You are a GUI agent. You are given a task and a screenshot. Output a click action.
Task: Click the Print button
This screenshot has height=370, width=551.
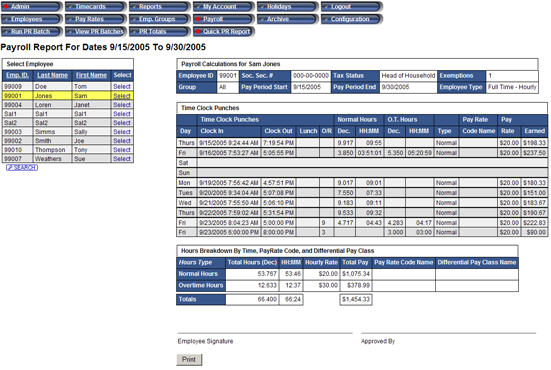[x=189, y=359]
